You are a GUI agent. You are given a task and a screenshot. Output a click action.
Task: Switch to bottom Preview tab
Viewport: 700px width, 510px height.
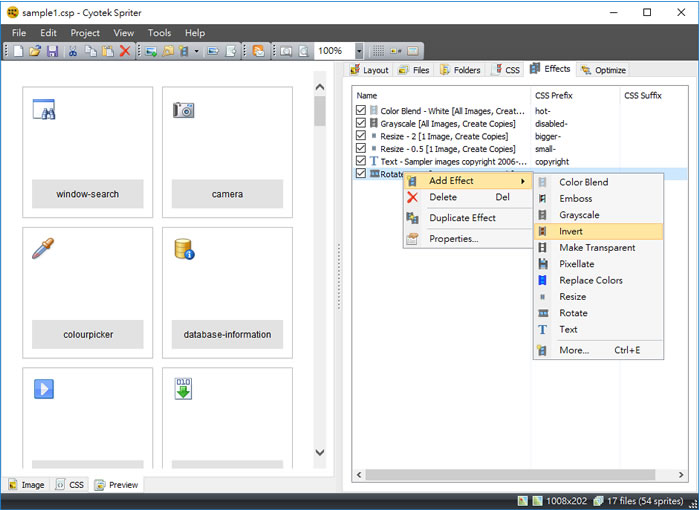pos(117,485)
